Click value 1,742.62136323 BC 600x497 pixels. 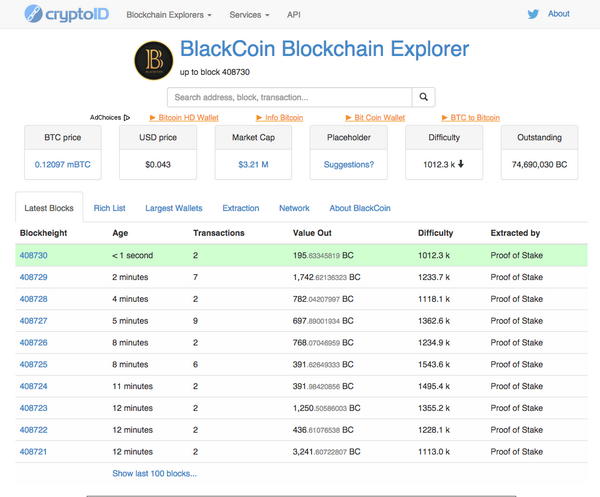point(326,277)
